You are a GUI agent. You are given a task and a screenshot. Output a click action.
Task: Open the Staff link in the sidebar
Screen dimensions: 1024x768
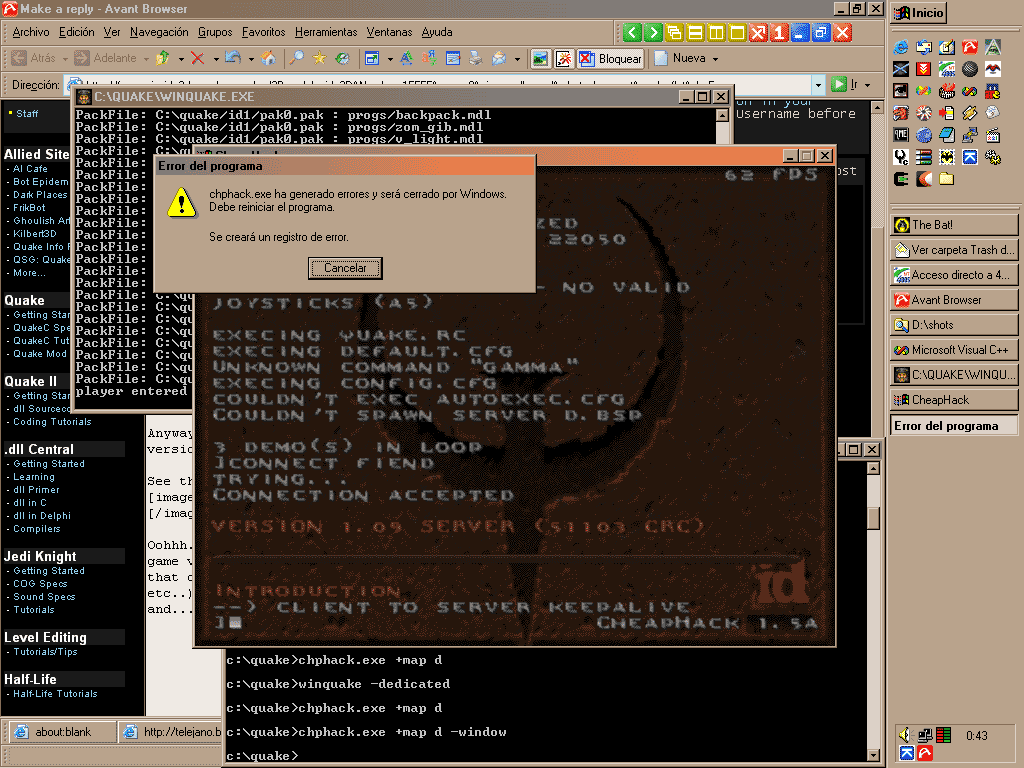[x=27, y=114]
